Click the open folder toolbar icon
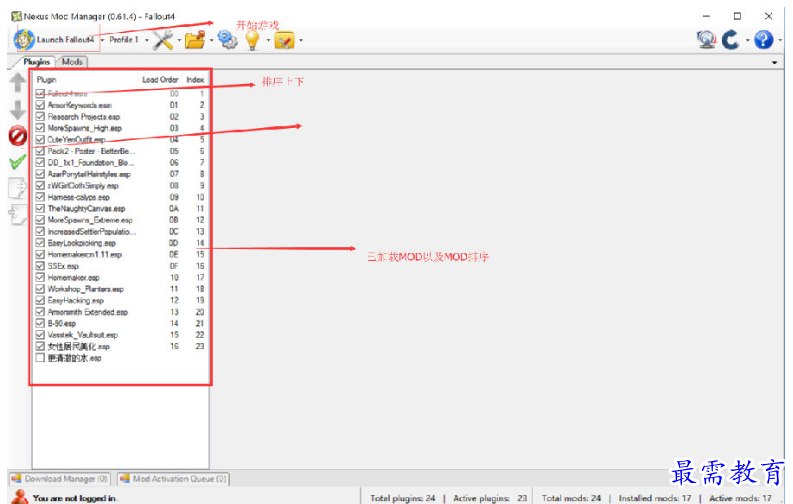Screen dimensions: 793x504 pyautogui.click(x=195, y=39)
